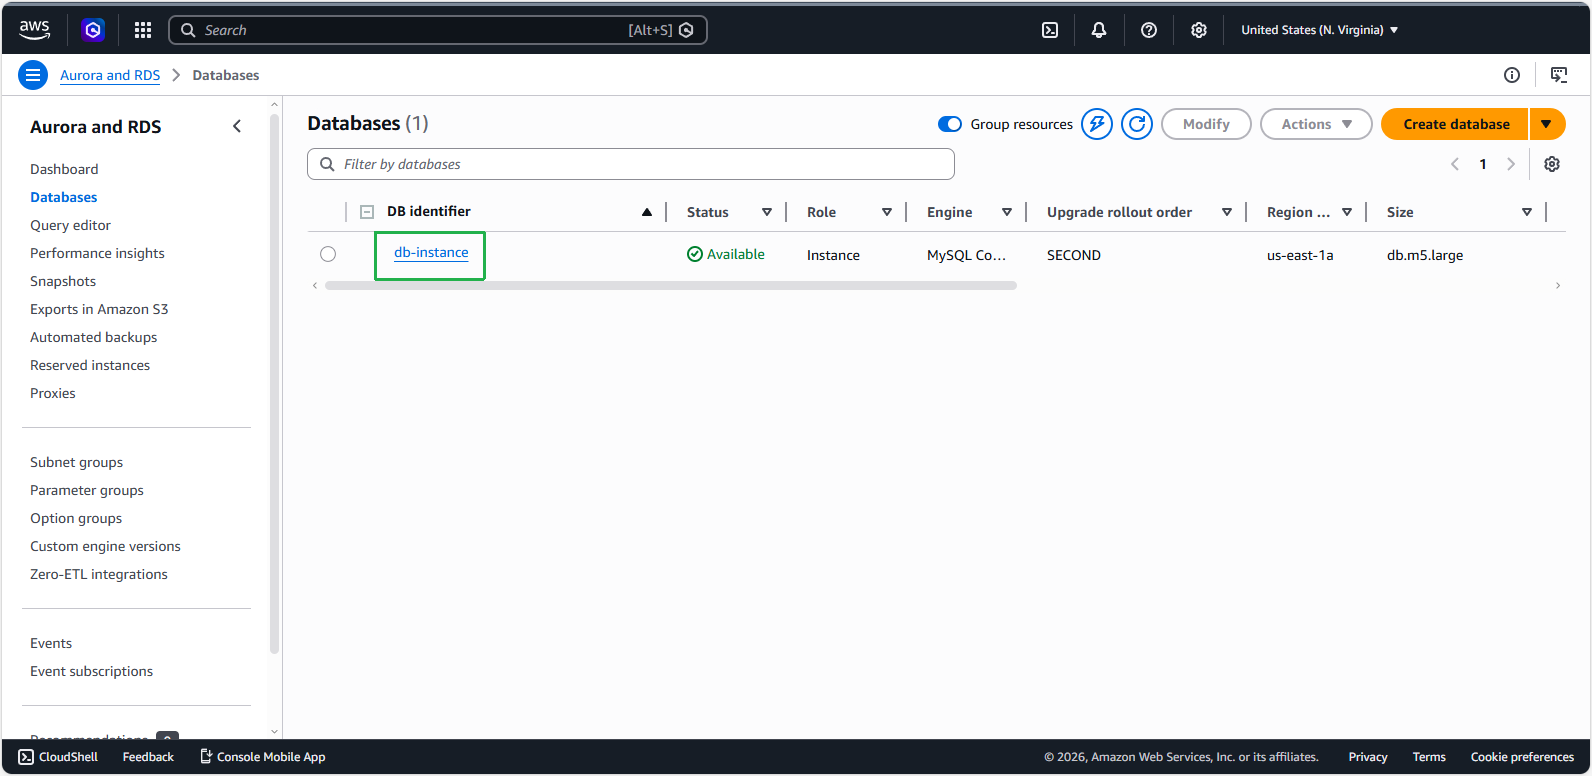Sort by the Status column
1592x776 pixels.
coord(767,212)
